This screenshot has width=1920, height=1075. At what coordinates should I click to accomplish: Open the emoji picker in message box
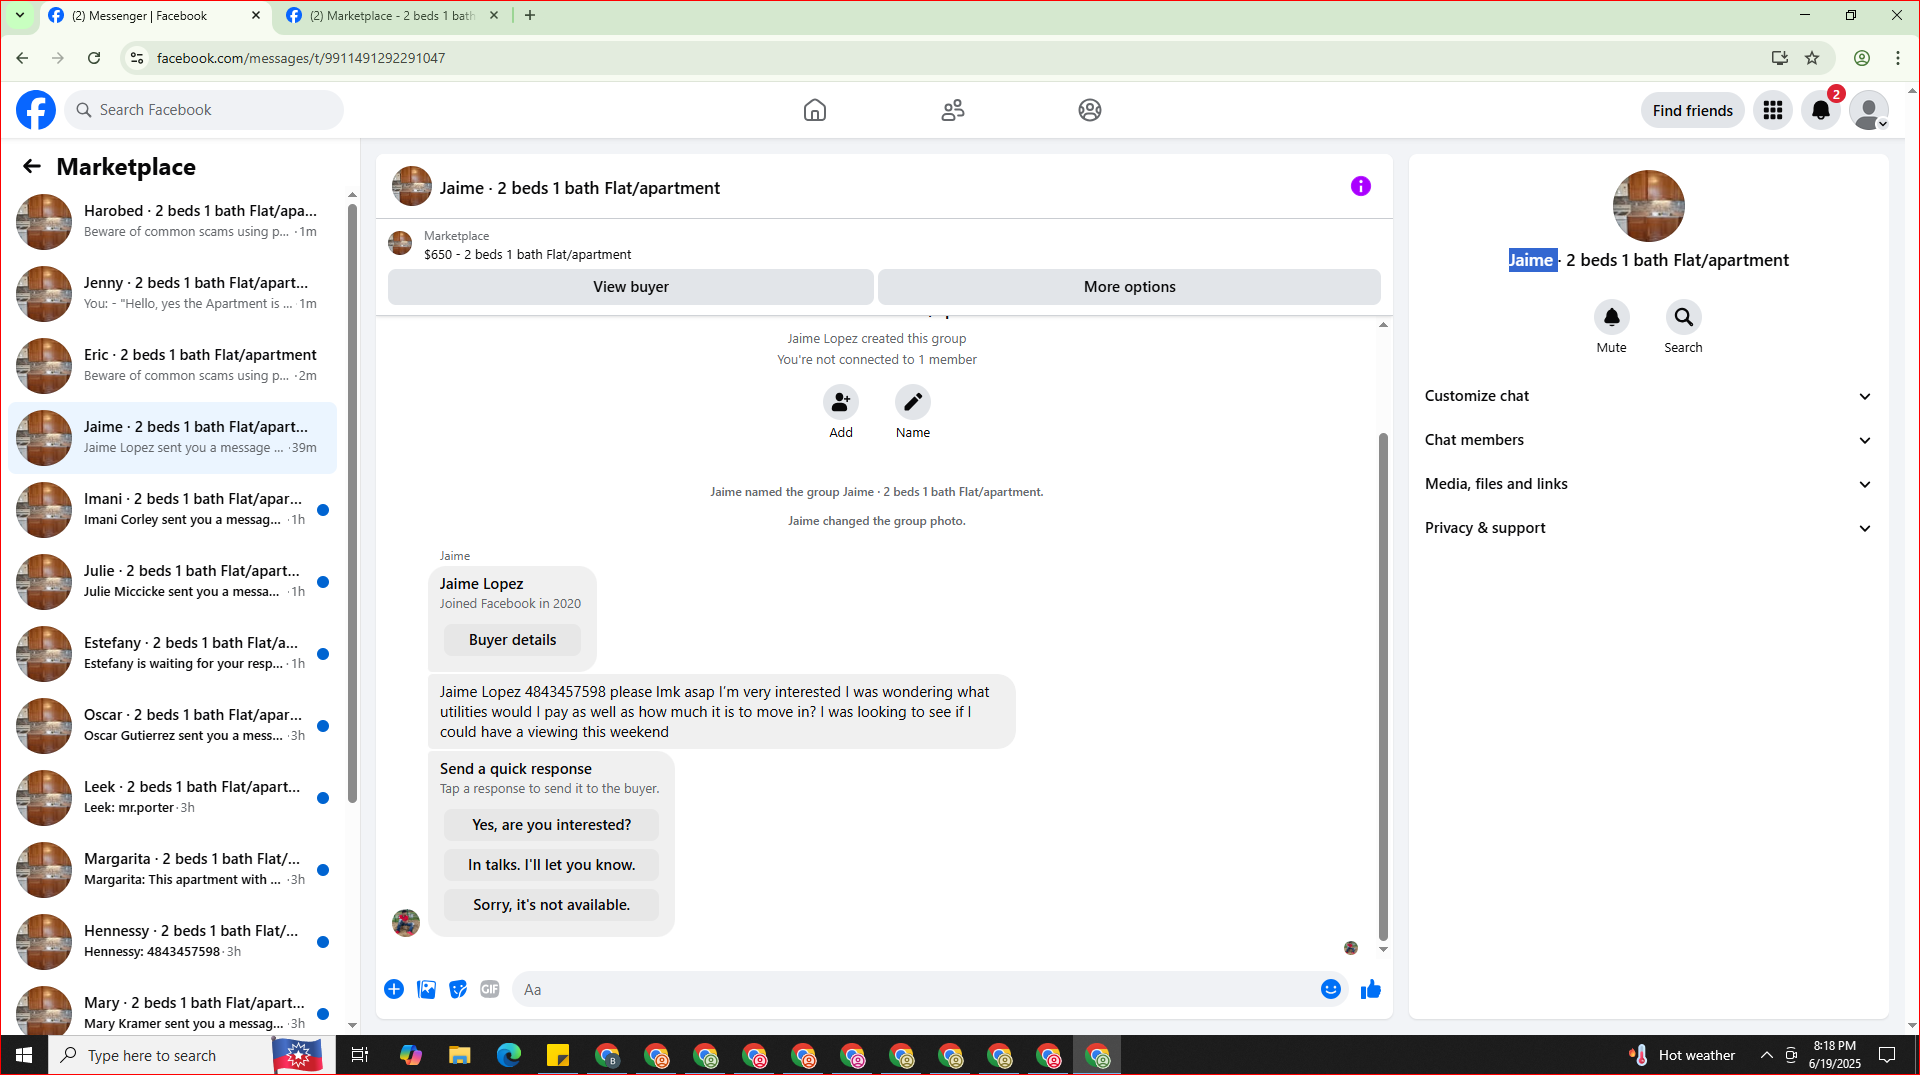tap(1331, 989)
